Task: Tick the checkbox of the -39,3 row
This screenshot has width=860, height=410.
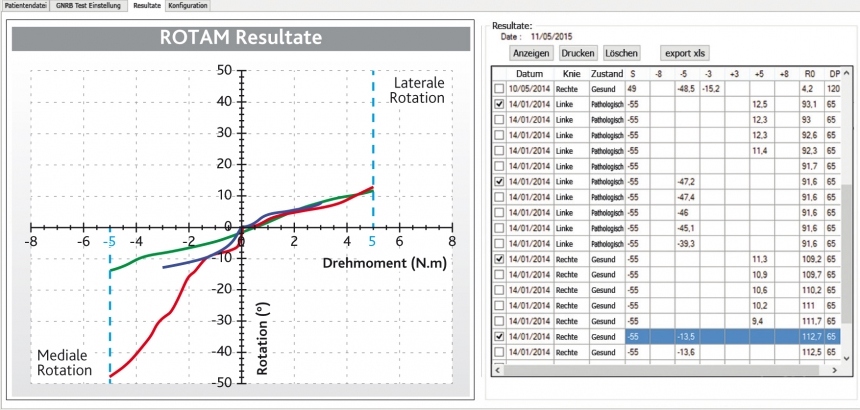Action: [499, 243]
